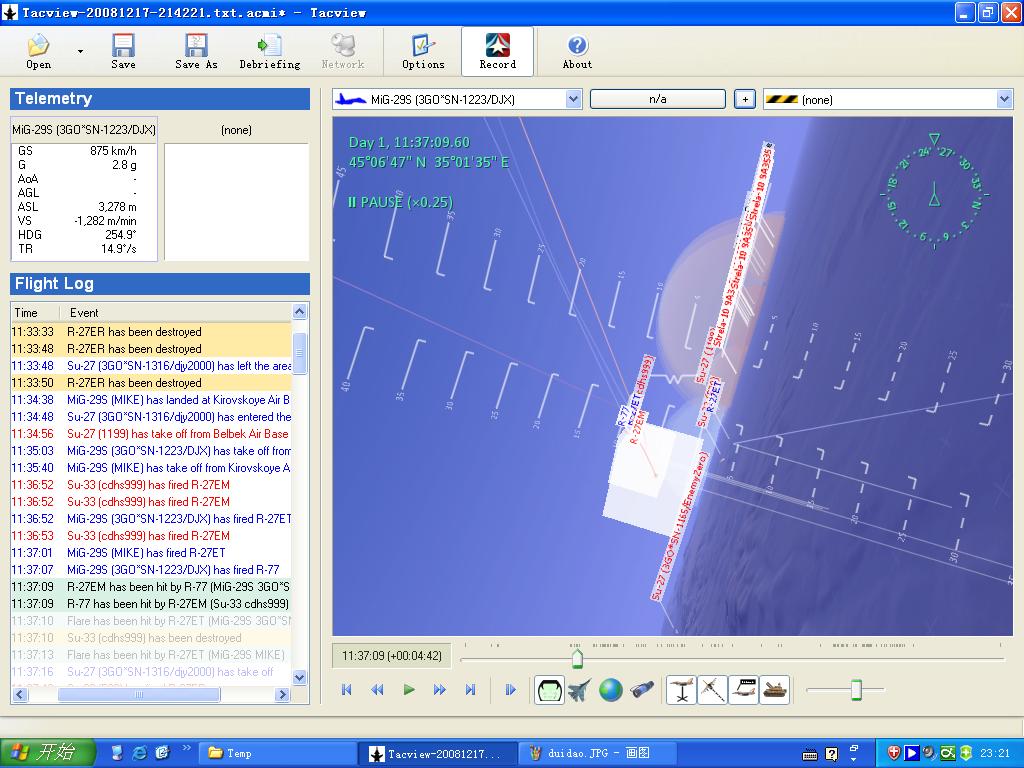
Task: Select the globe world view icon
Action: 611,690
